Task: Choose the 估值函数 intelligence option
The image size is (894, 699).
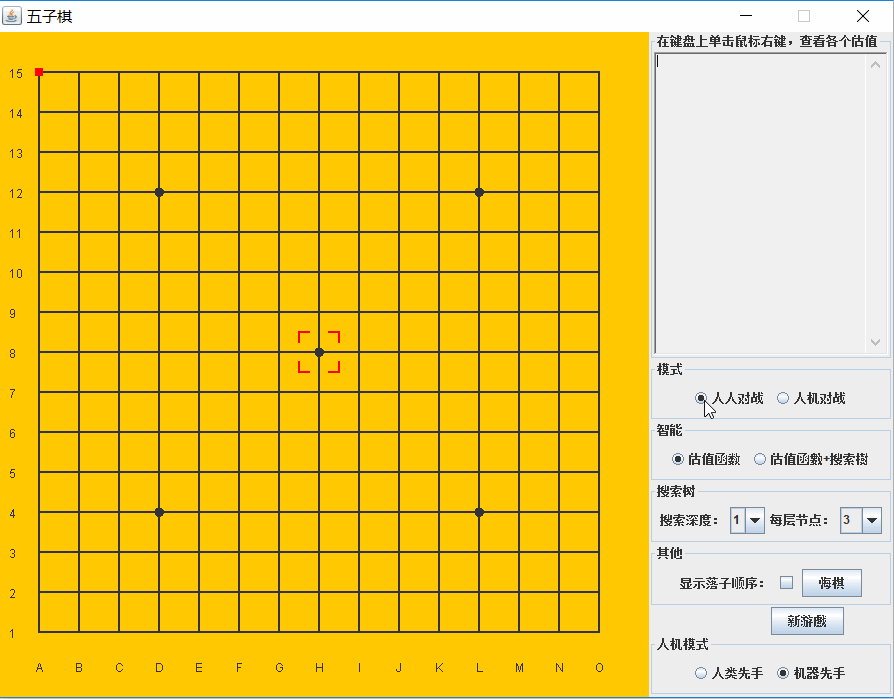Action: click(x=706, y=459)
